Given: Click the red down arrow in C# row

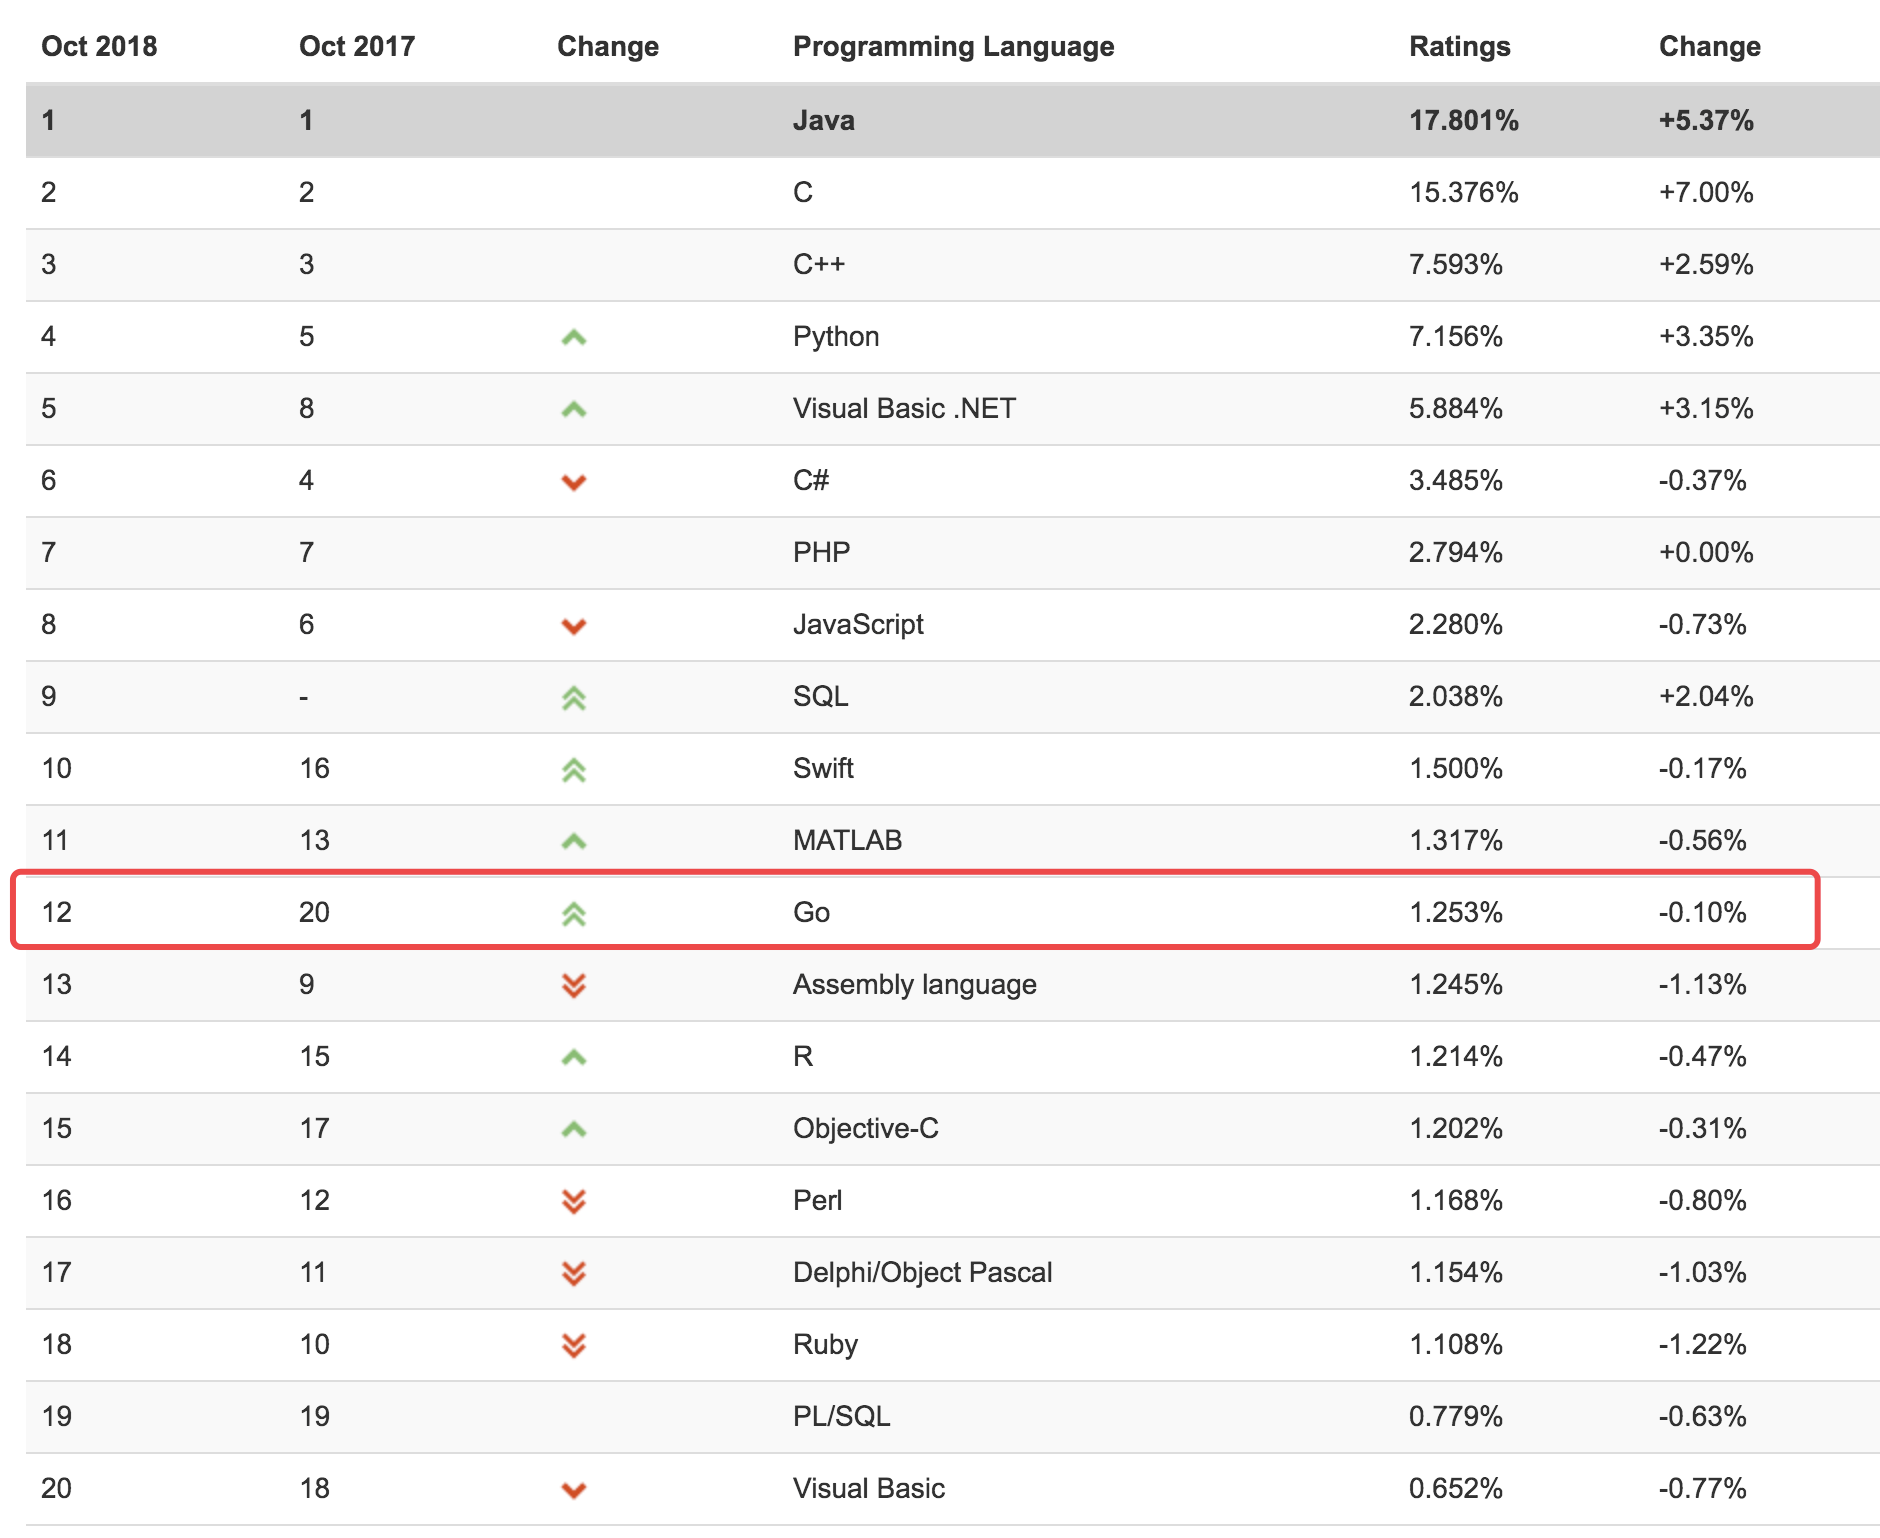Looking at the screenshot, I should pos(573,483).
